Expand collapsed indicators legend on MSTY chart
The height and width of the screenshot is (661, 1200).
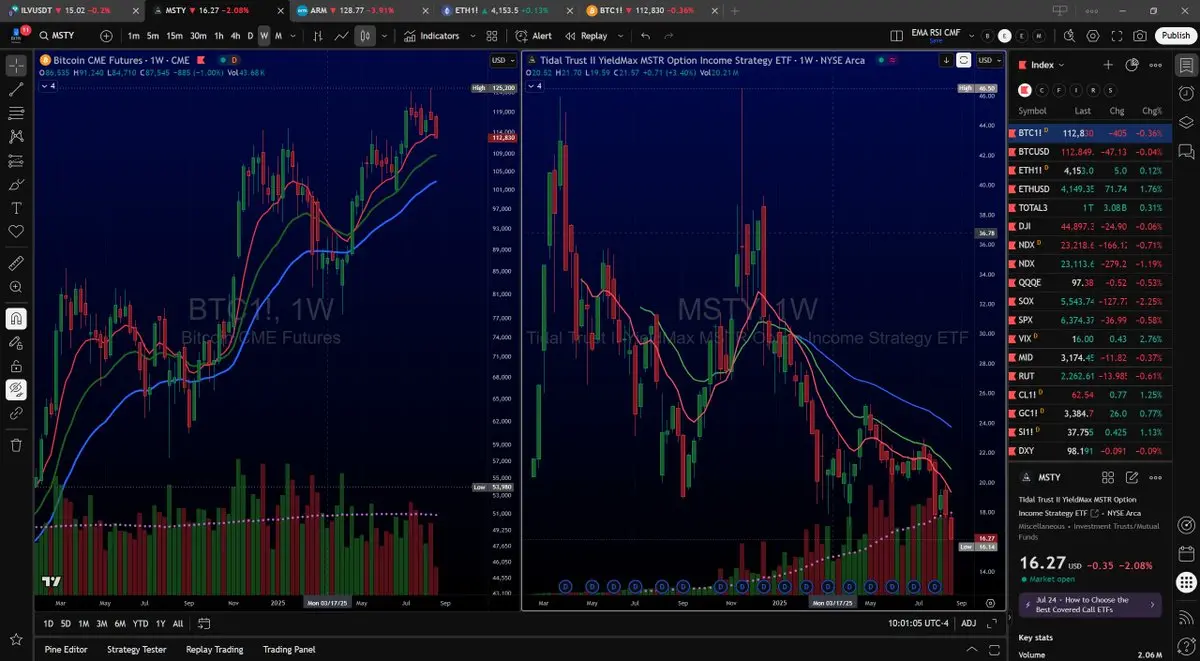tap(536, 86)
